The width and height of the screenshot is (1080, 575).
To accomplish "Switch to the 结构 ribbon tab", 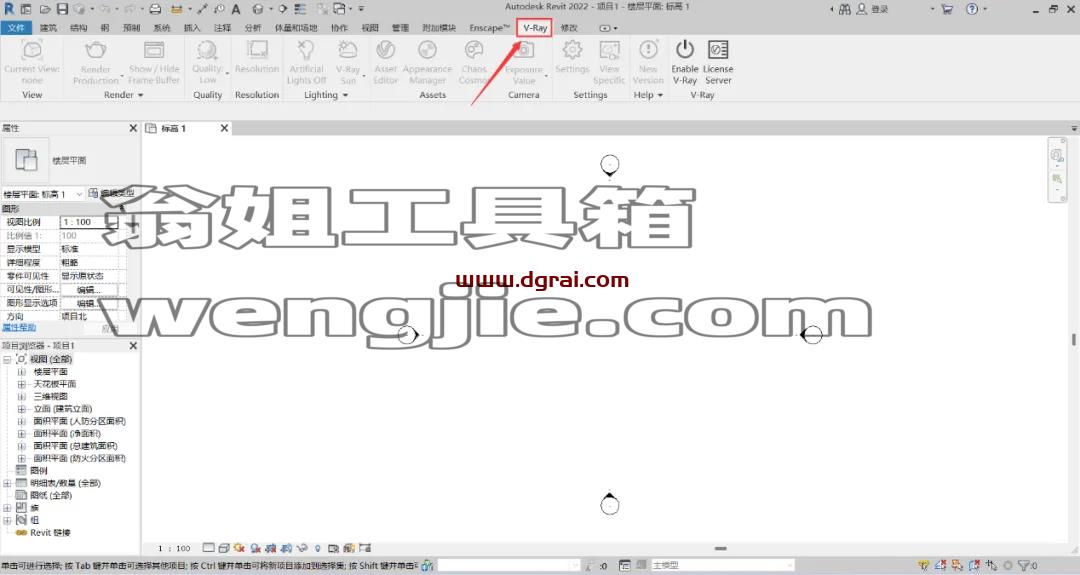I will pyautogui.click(x=79, y=28).
